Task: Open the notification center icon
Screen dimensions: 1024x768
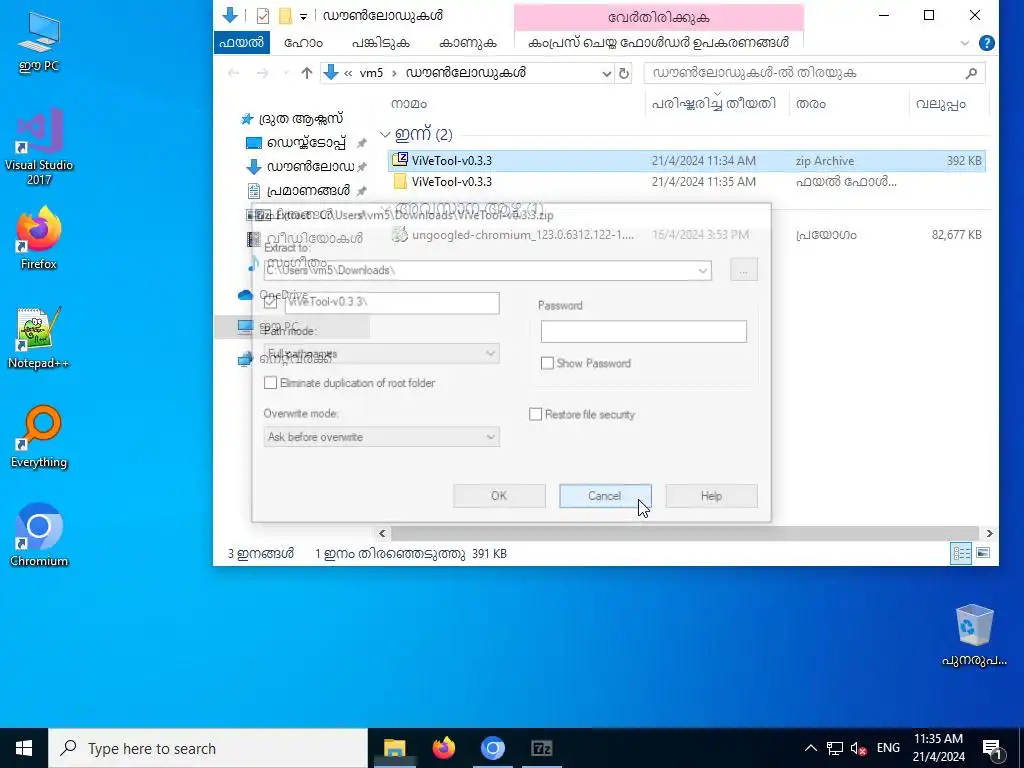Action: (x=992, y=748)
